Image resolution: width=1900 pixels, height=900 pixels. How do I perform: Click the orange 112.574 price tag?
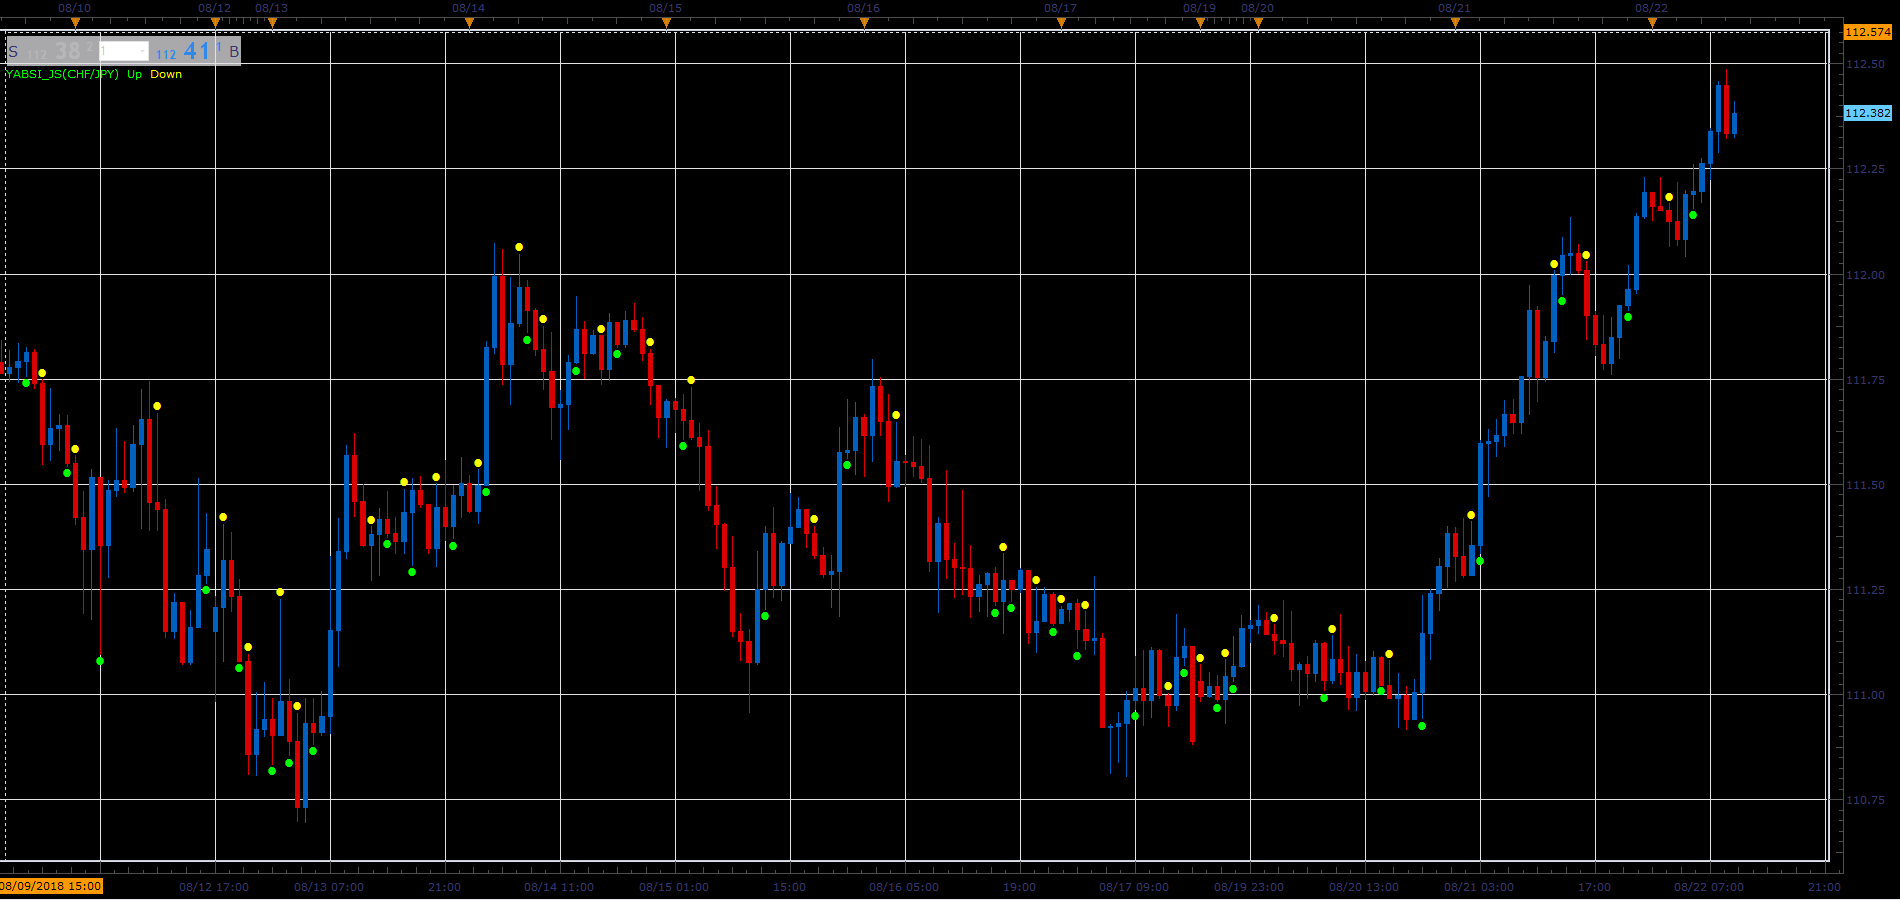[x=1867, y=32]
